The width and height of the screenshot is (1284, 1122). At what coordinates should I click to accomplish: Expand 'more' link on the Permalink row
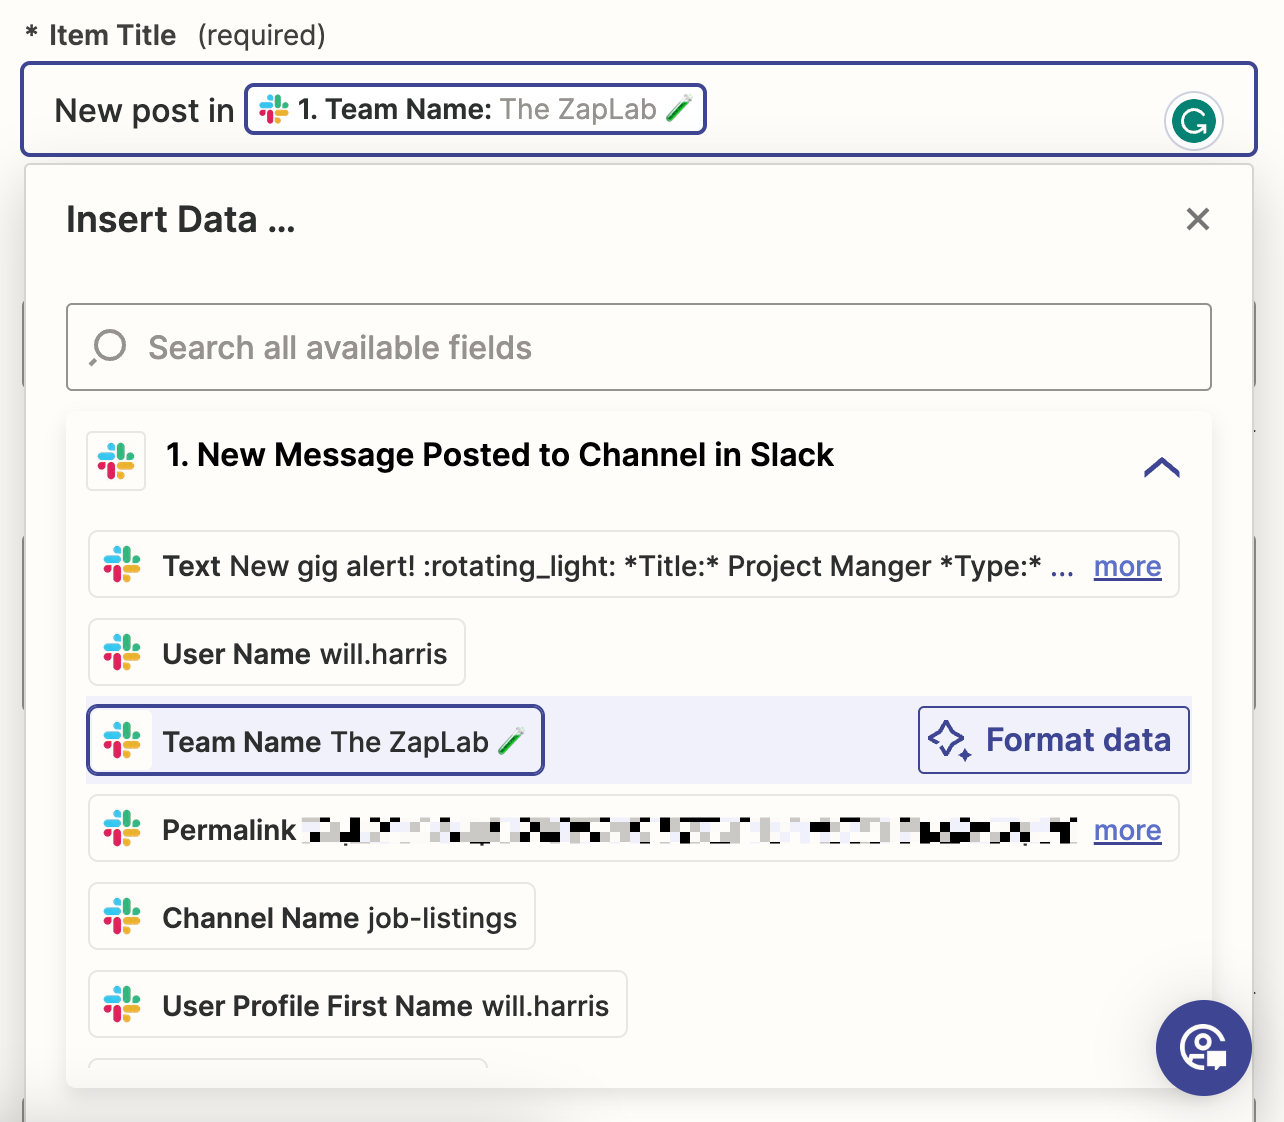coord(1127,830)
